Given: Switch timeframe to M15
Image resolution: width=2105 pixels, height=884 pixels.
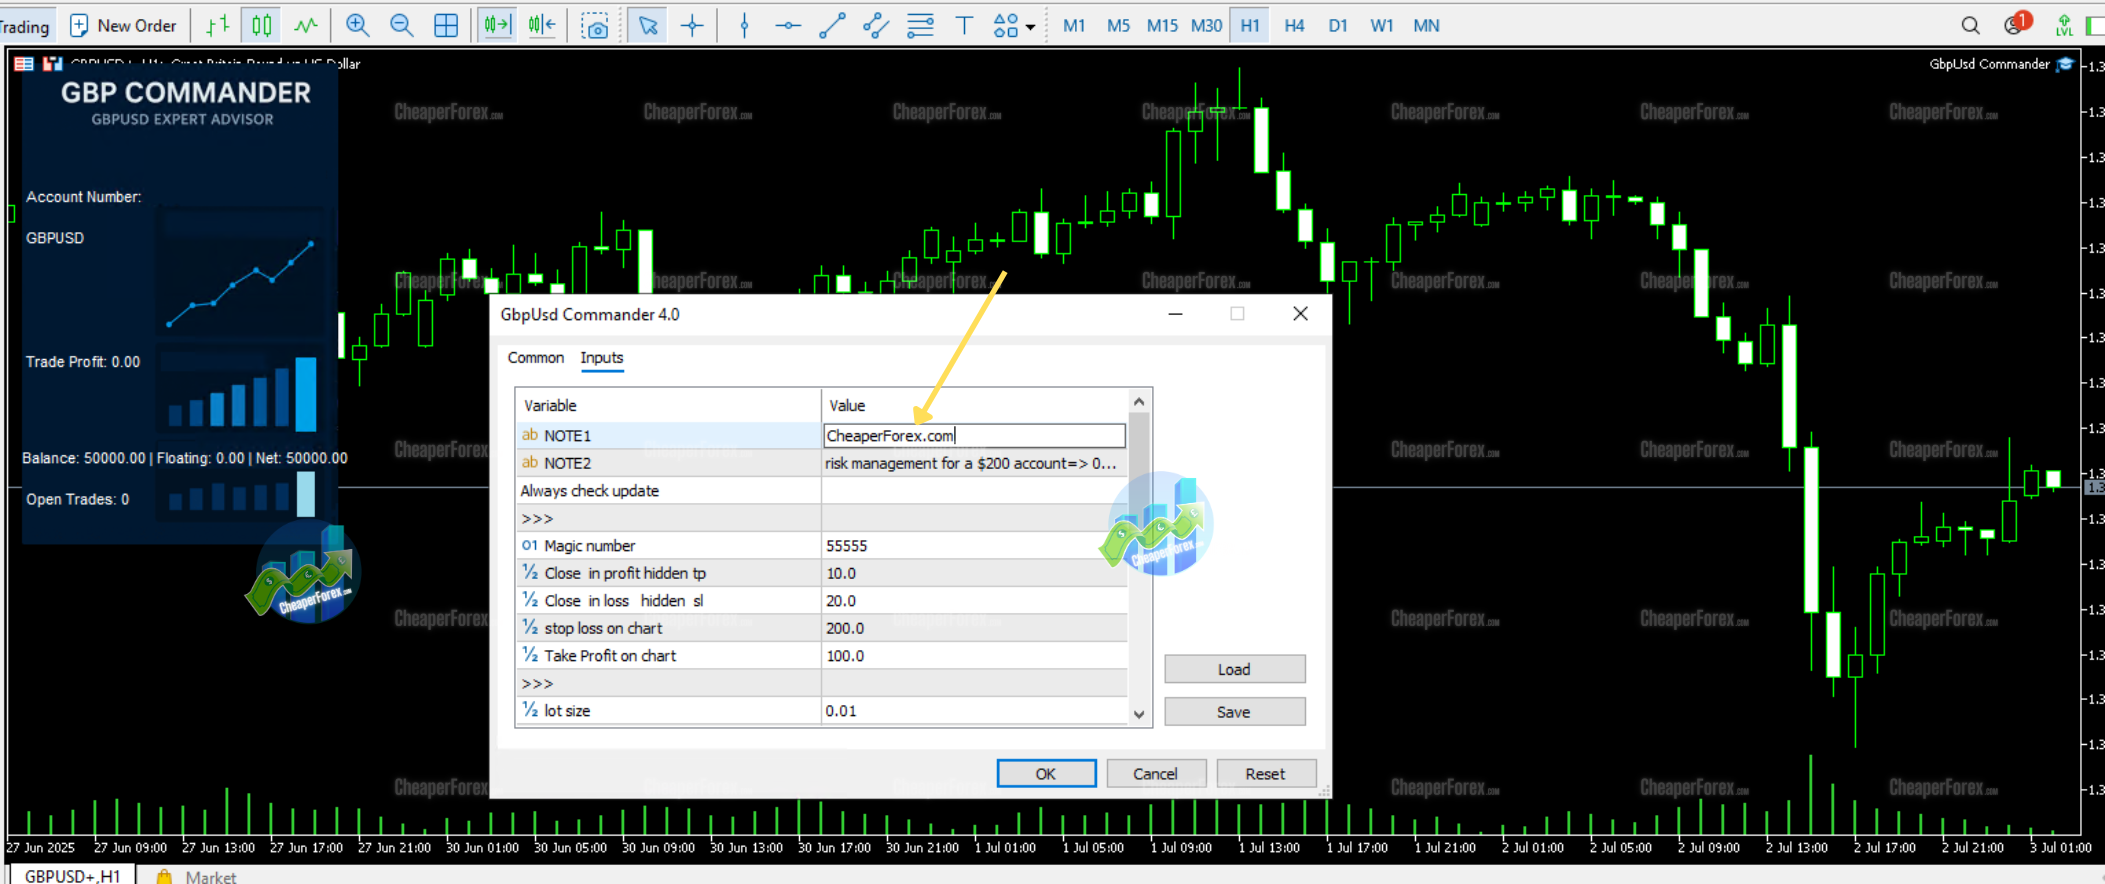Looking at the screenshot, I should coord(1162,25).
